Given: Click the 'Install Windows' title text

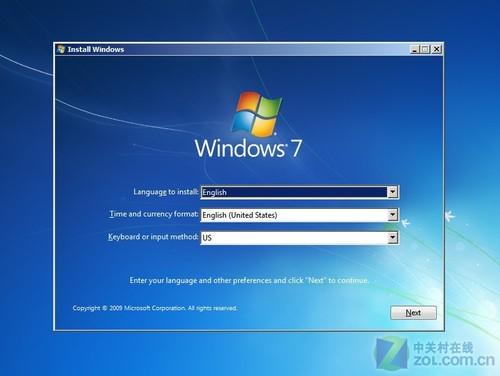Looking at the screenshot, I should pyautogui.click(x=96, y=49).
